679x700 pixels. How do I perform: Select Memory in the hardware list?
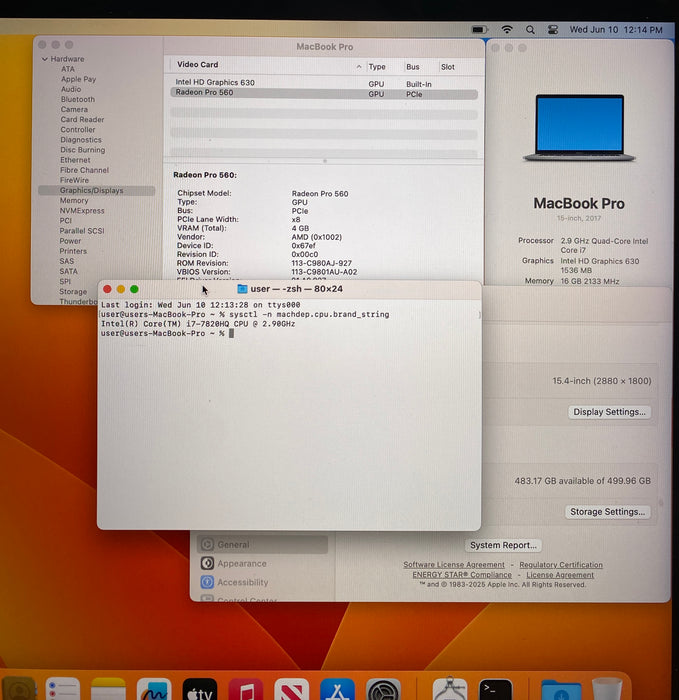click(x=74, y=200)
